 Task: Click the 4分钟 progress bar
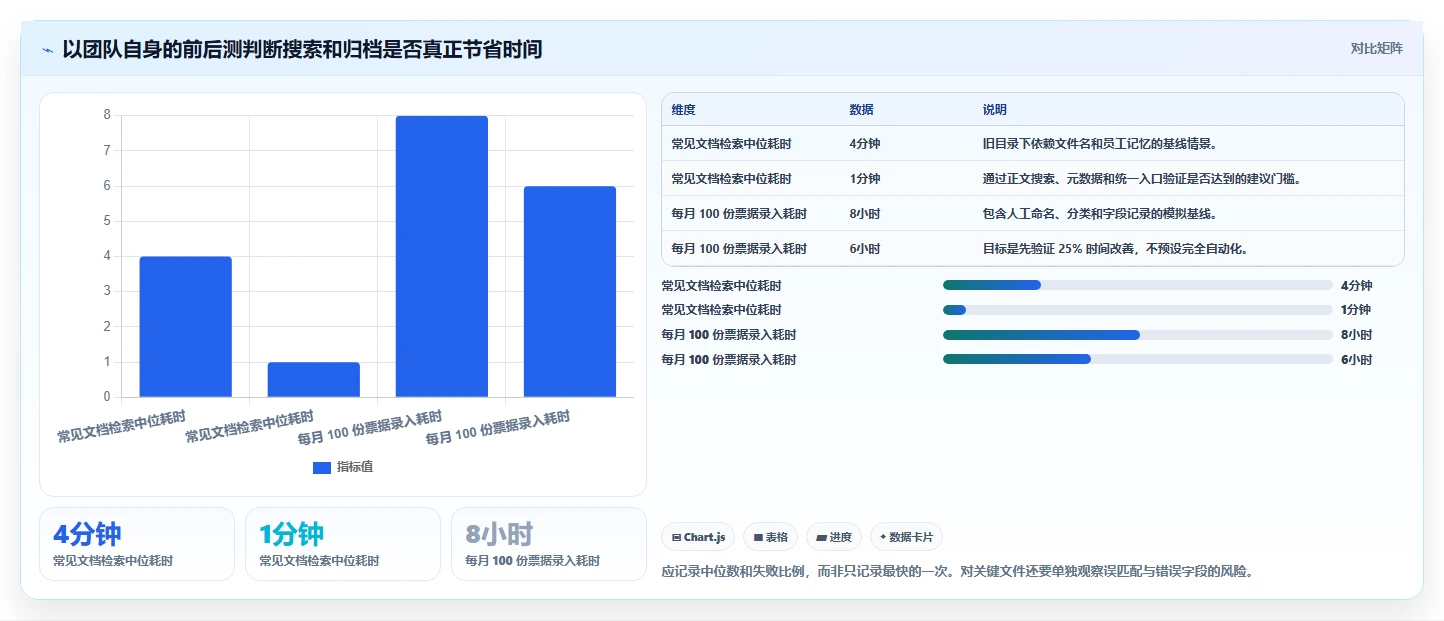(x=1137, y=285)
